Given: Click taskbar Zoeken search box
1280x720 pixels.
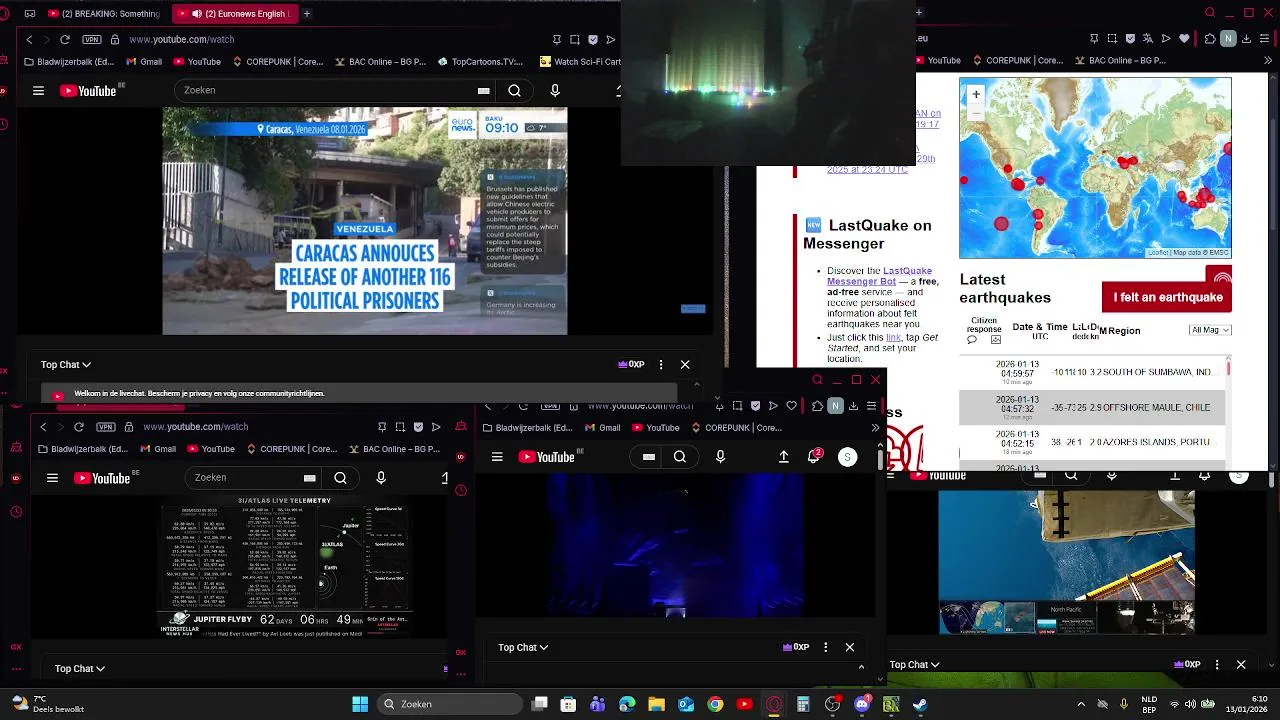Looking at the screenshot, I should pos(450,704).
